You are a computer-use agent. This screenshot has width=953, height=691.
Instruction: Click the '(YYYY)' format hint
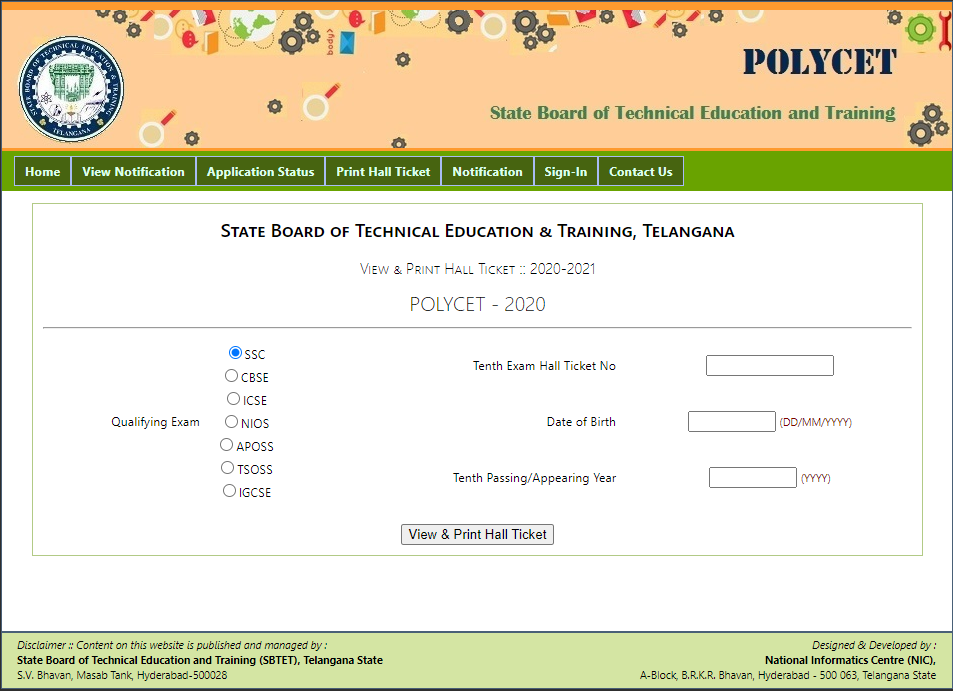[816, 478]
